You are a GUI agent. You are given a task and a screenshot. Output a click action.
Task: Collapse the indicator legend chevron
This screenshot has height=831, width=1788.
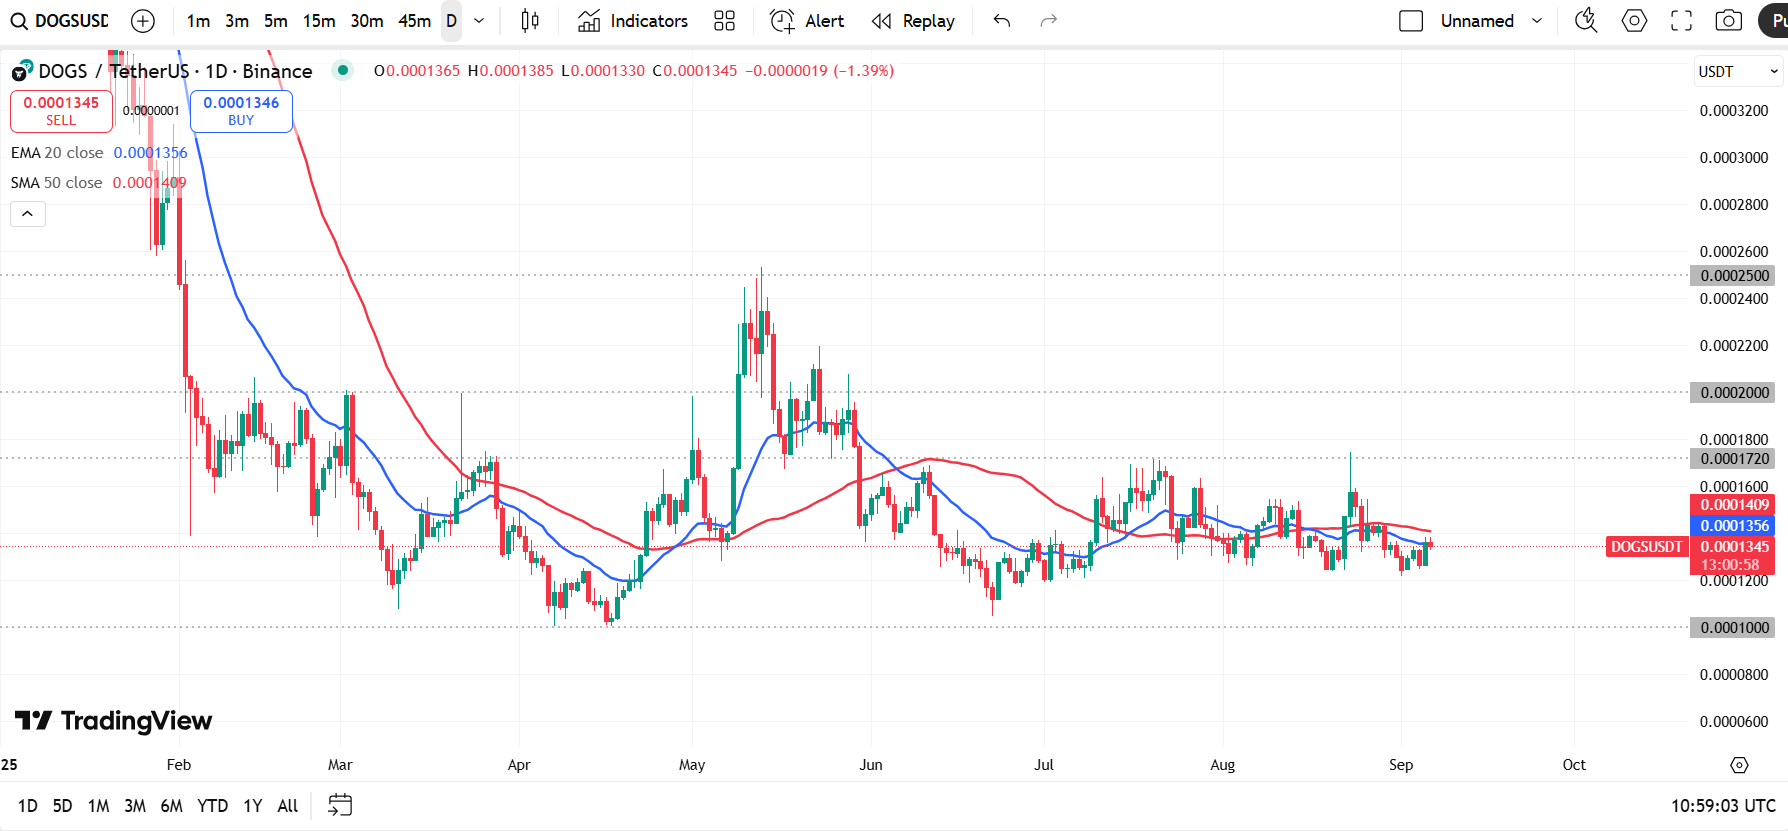pyautogui.click(x=28, y=214)
